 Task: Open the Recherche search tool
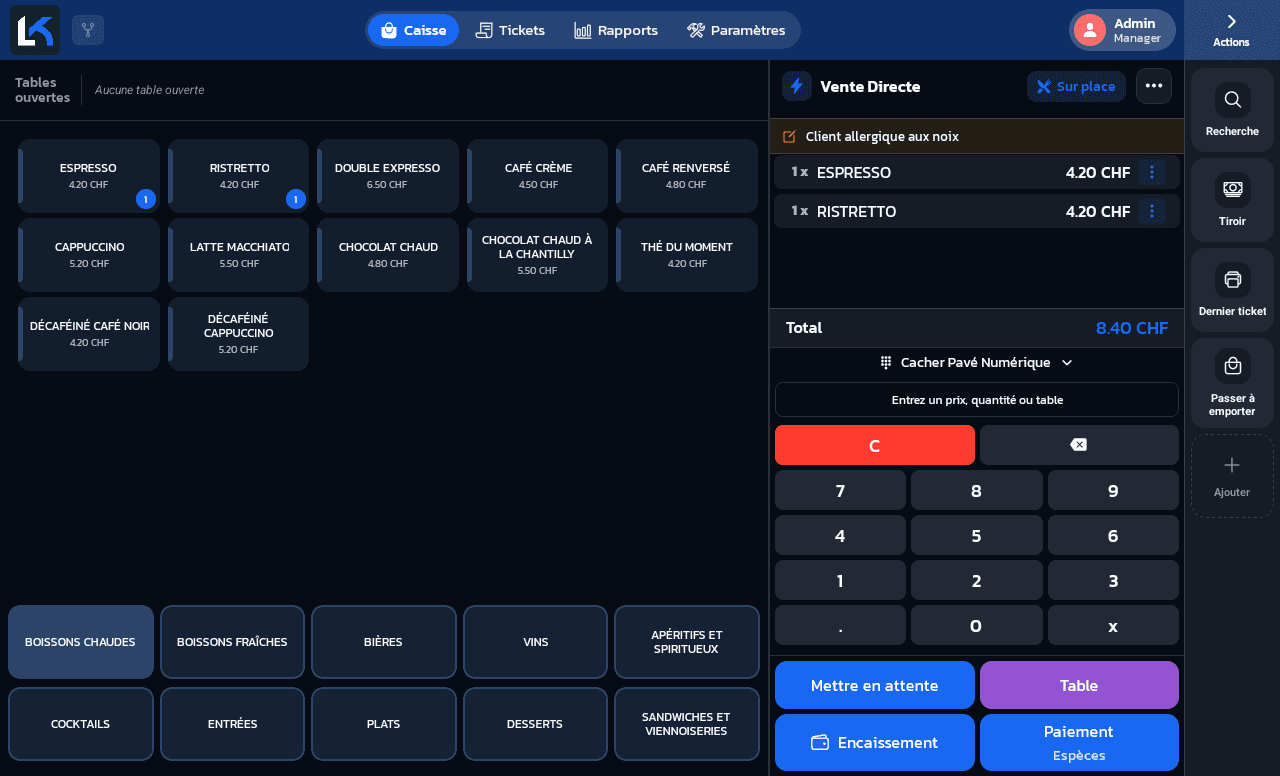point(1232,110)
